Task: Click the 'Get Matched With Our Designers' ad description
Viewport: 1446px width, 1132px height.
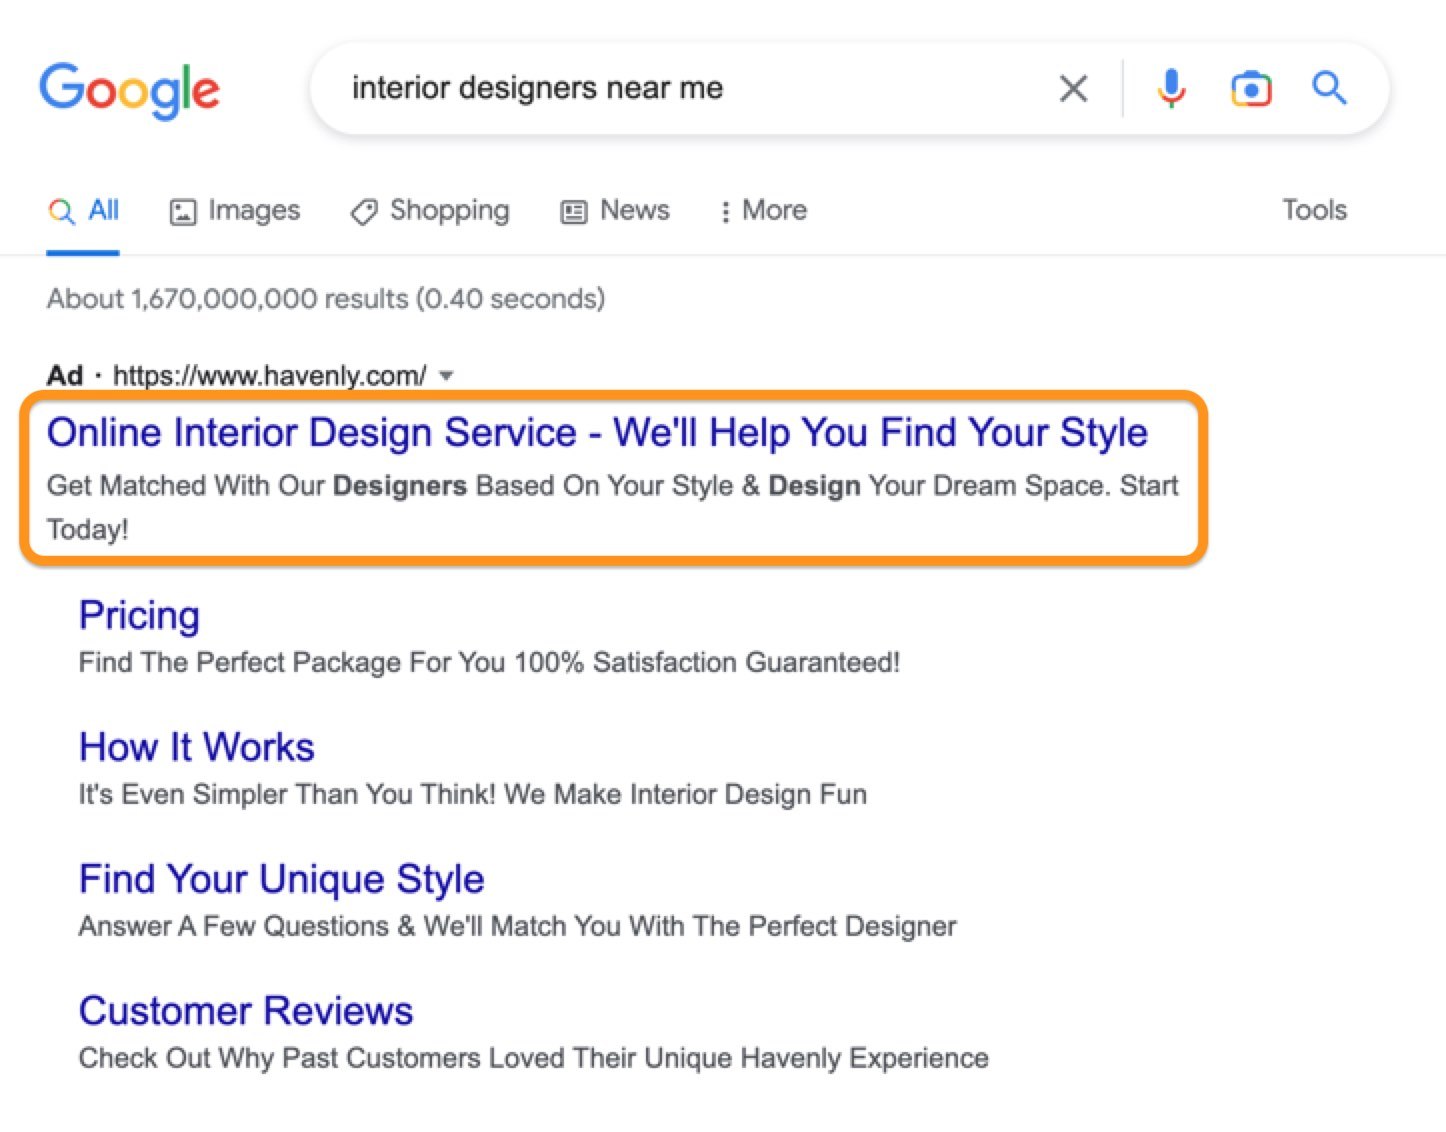Action: (x=613, y=507)
